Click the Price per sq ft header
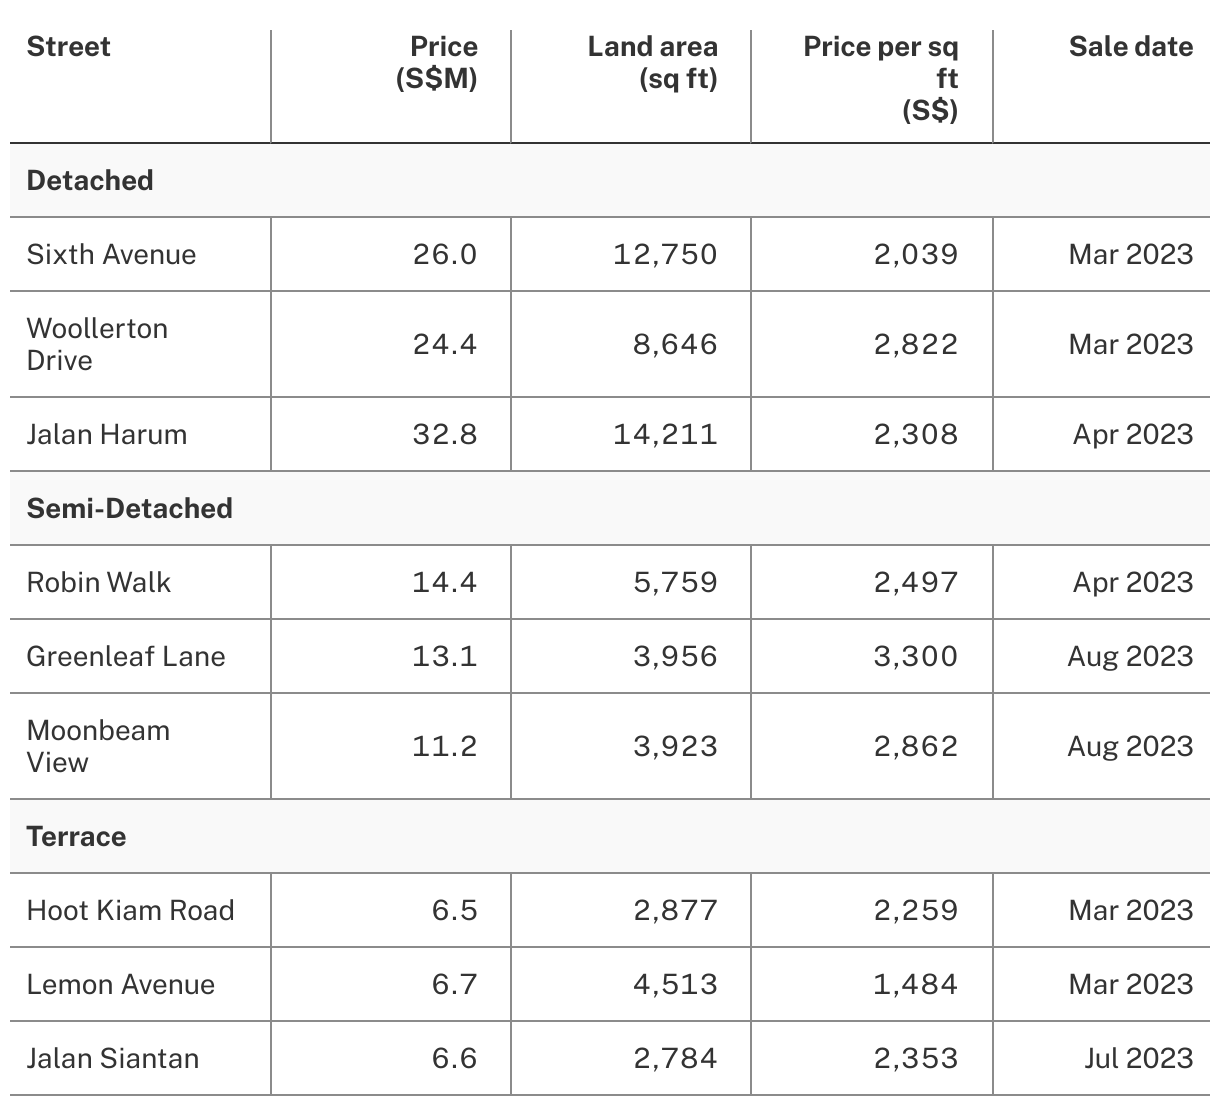 (880, 78)
